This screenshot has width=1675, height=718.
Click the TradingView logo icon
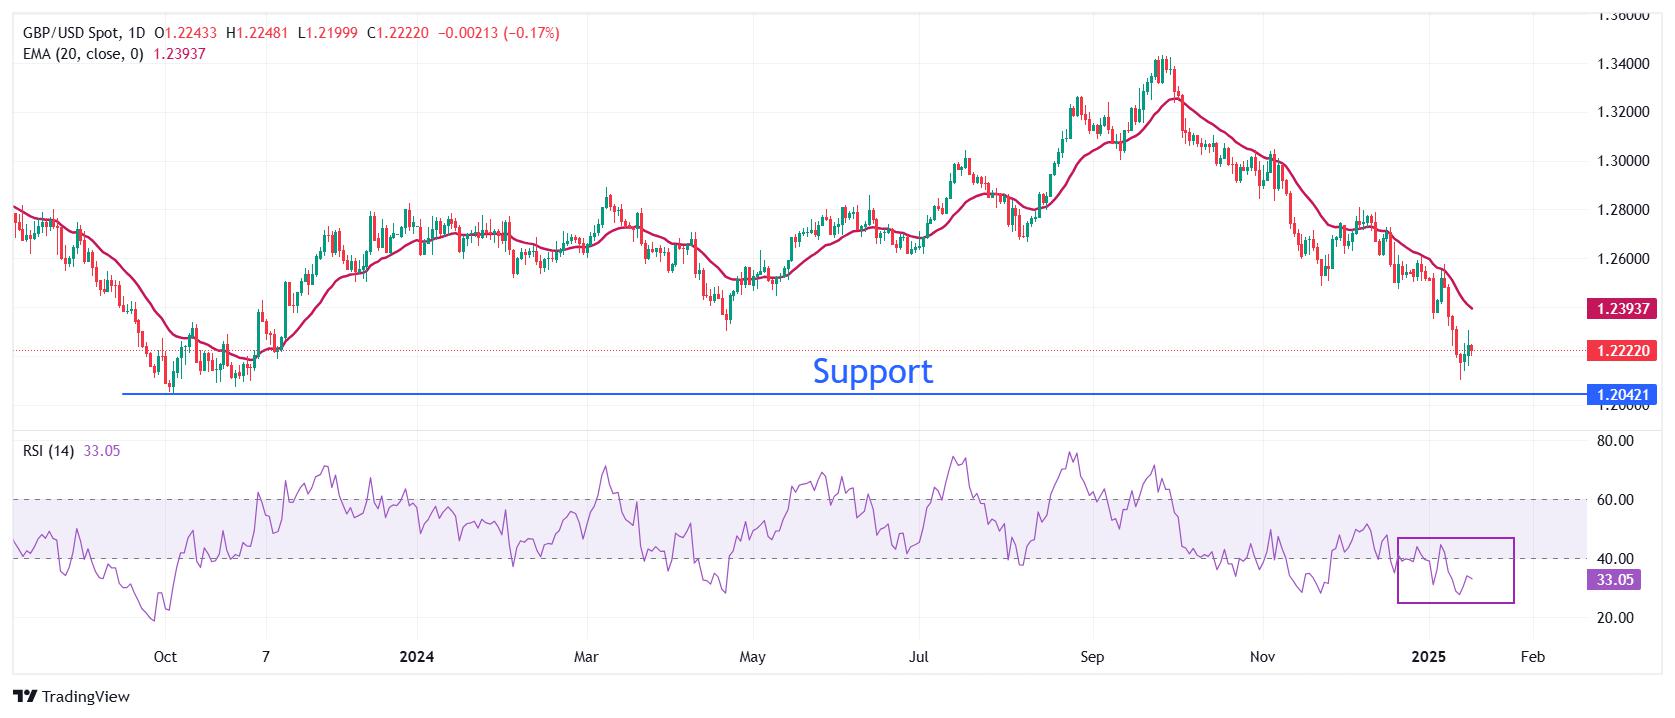coord(25,696)
